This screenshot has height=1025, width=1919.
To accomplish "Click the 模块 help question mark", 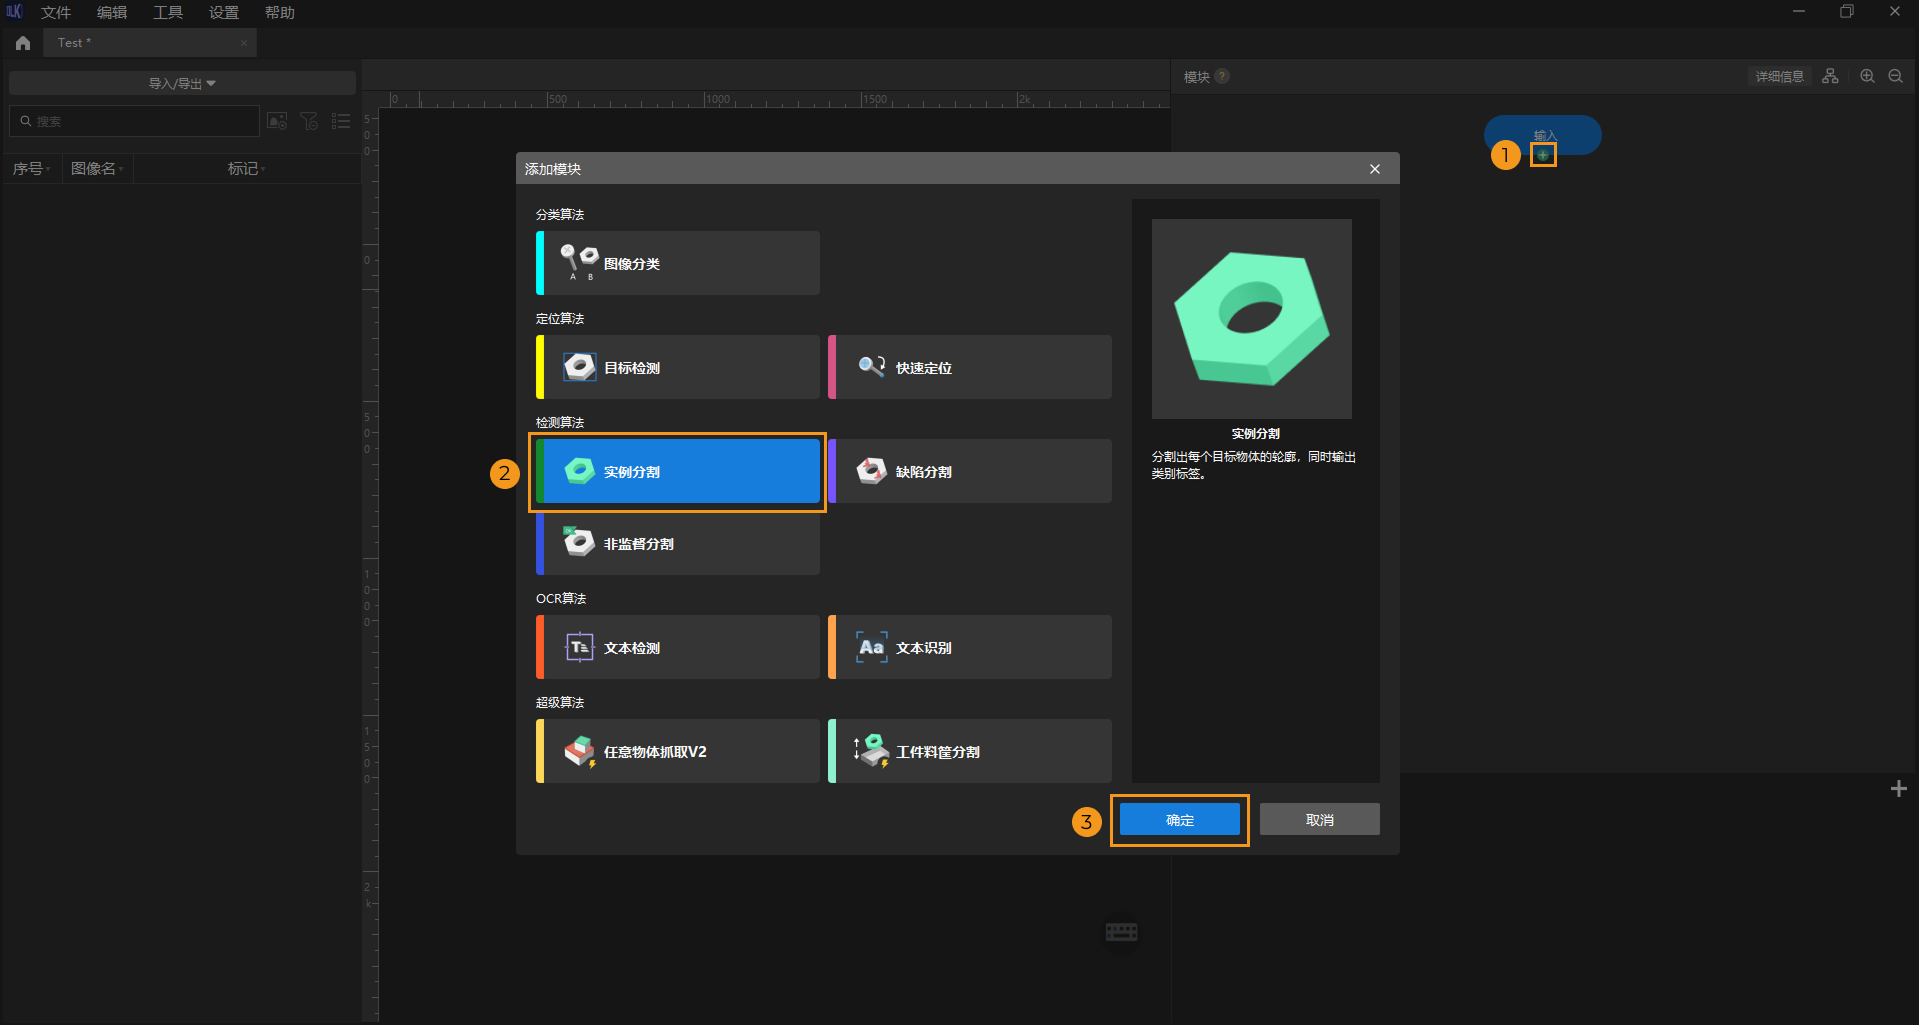I will (1222, 76).
